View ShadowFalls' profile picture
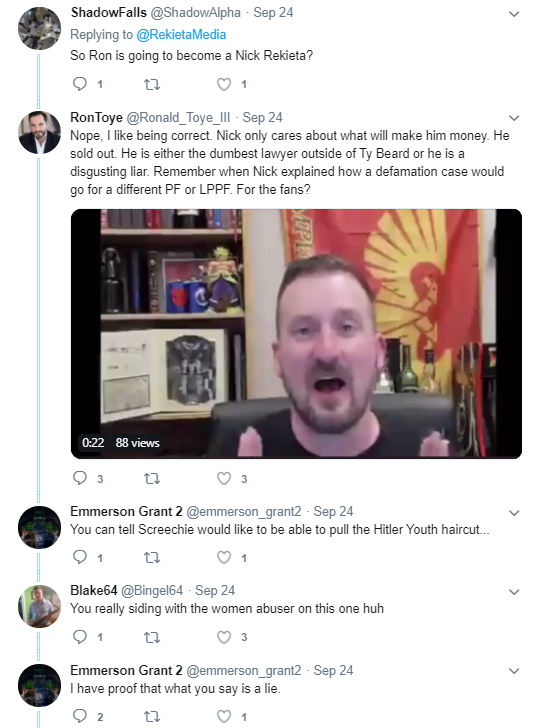This screenshot has height=728, width=538. click(x=39, y=28)
